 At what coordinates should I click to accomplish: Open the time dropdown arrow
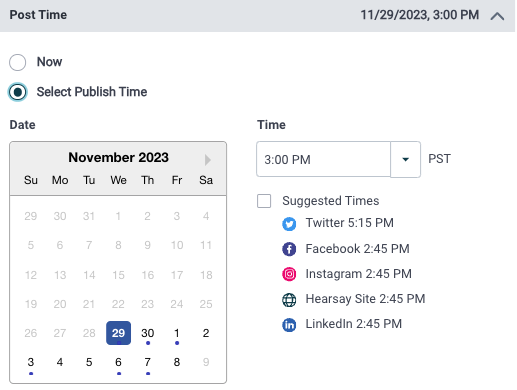[405, 159]
